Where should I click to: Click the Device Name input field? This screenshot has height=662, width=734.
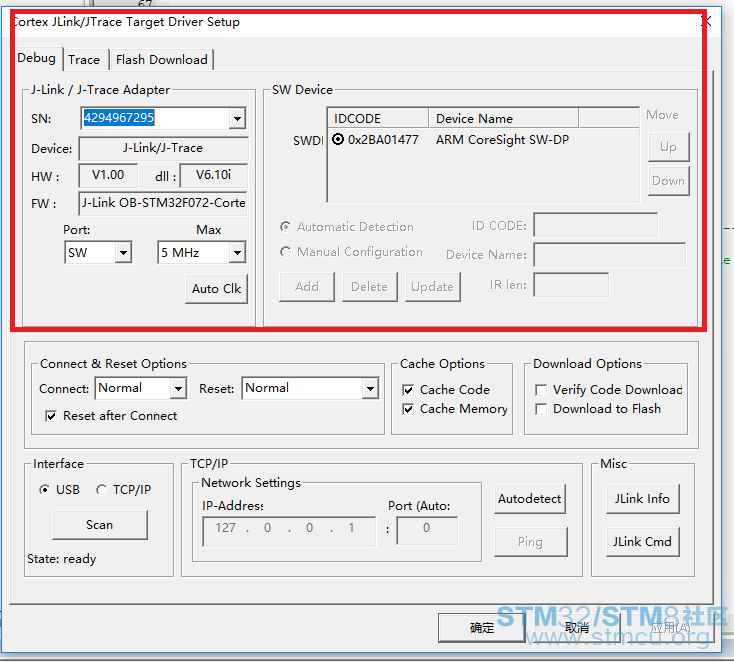click(609, 255)
